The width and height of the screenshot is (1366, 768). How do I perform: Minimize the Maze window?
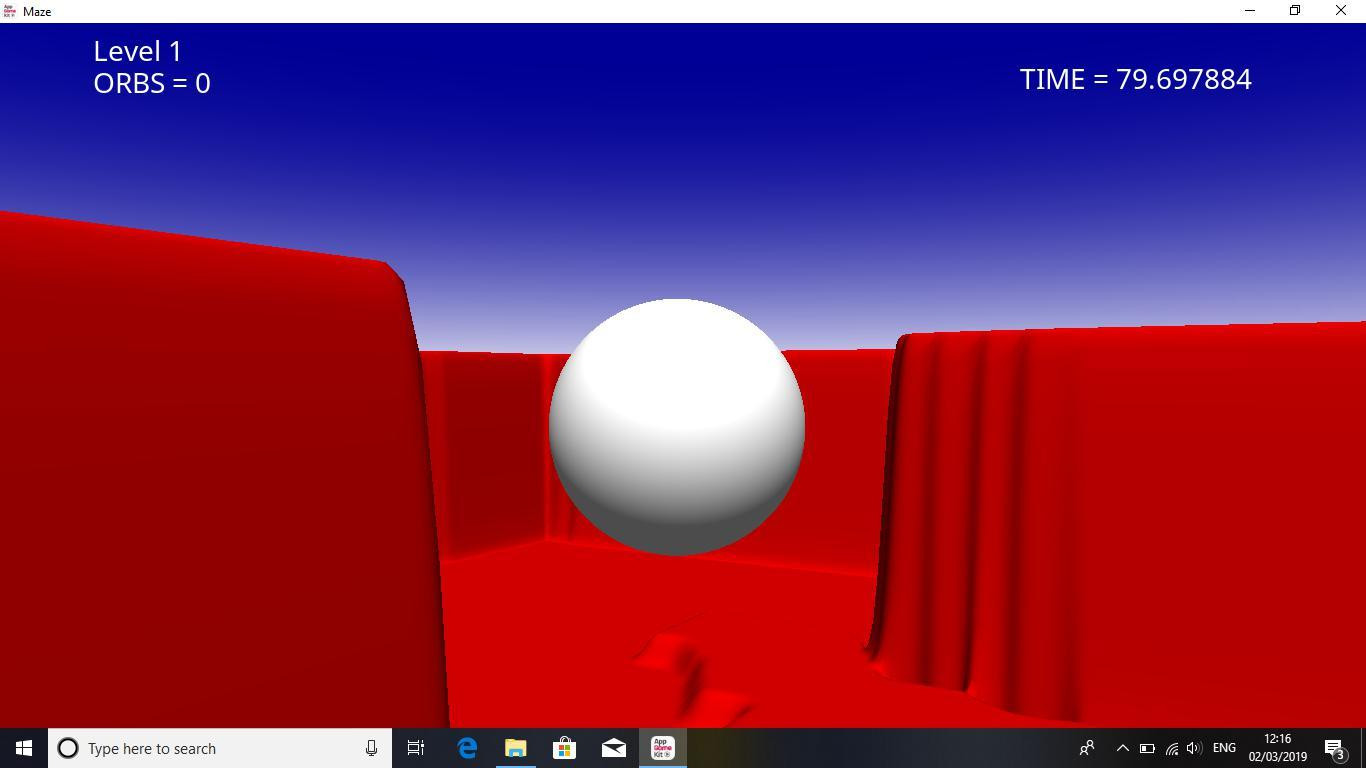pos(1249,11)
